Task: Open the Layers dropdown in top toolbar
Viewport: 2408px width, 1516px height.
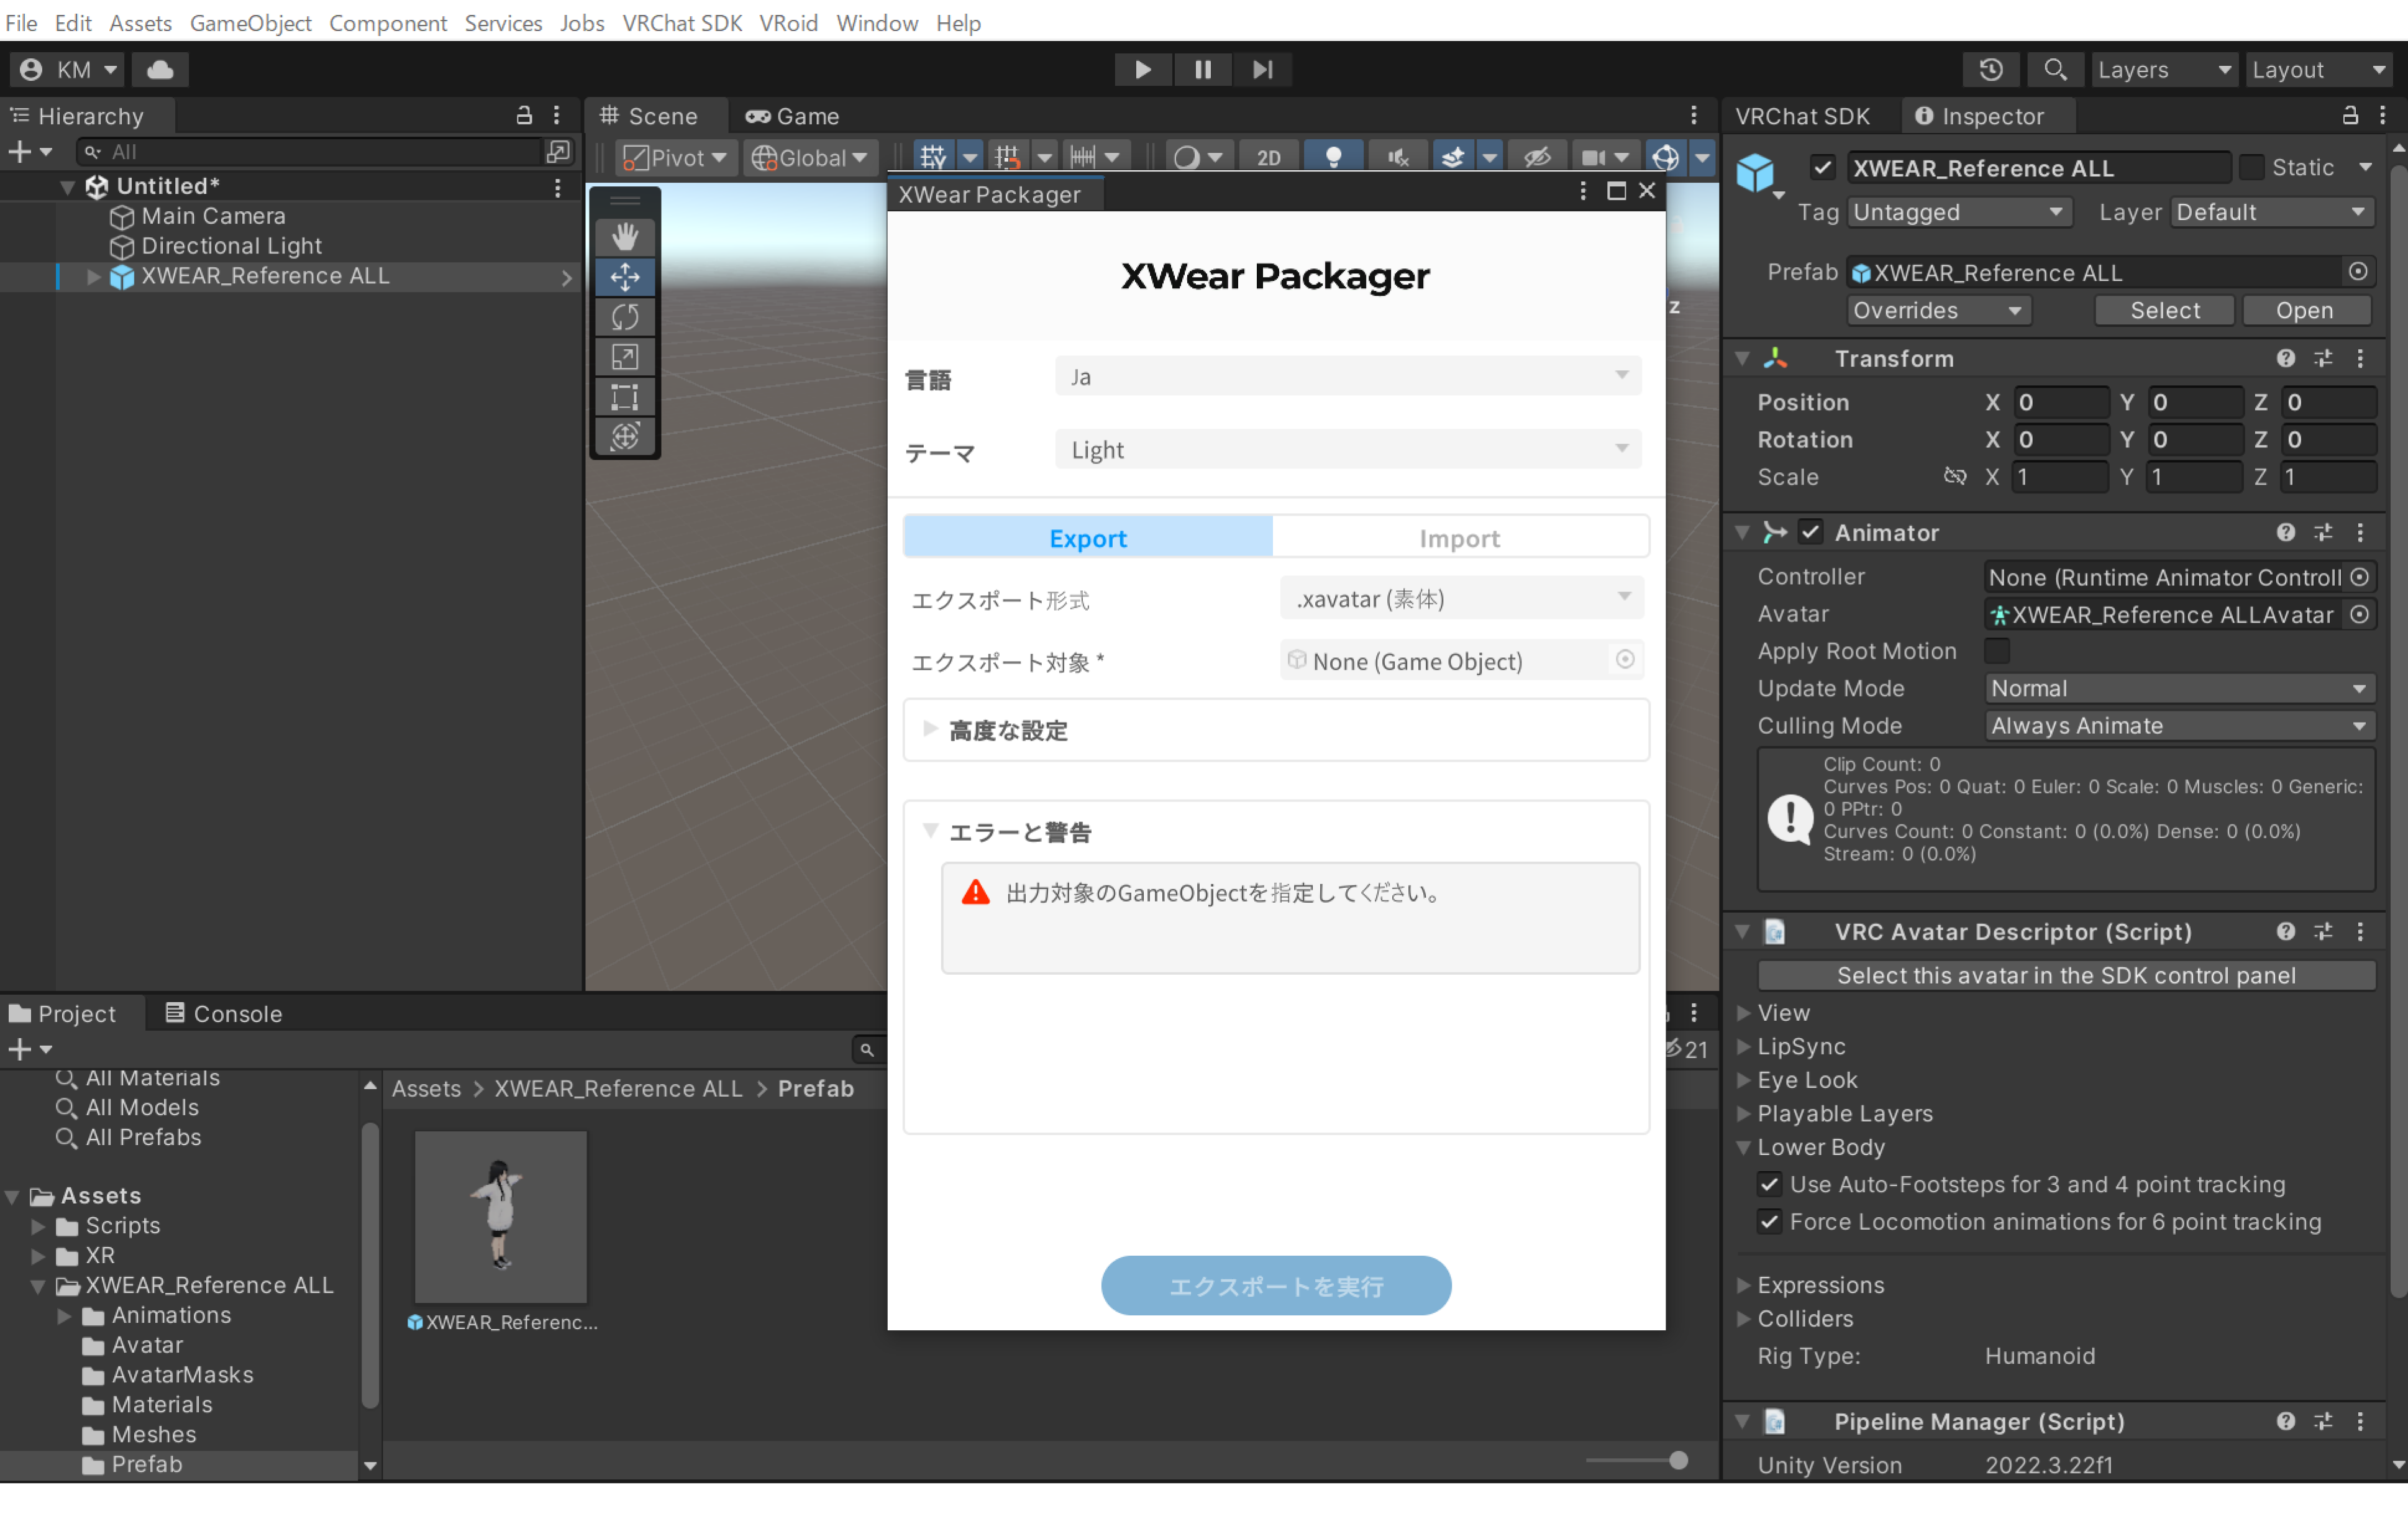Action: coord(2164,69)
